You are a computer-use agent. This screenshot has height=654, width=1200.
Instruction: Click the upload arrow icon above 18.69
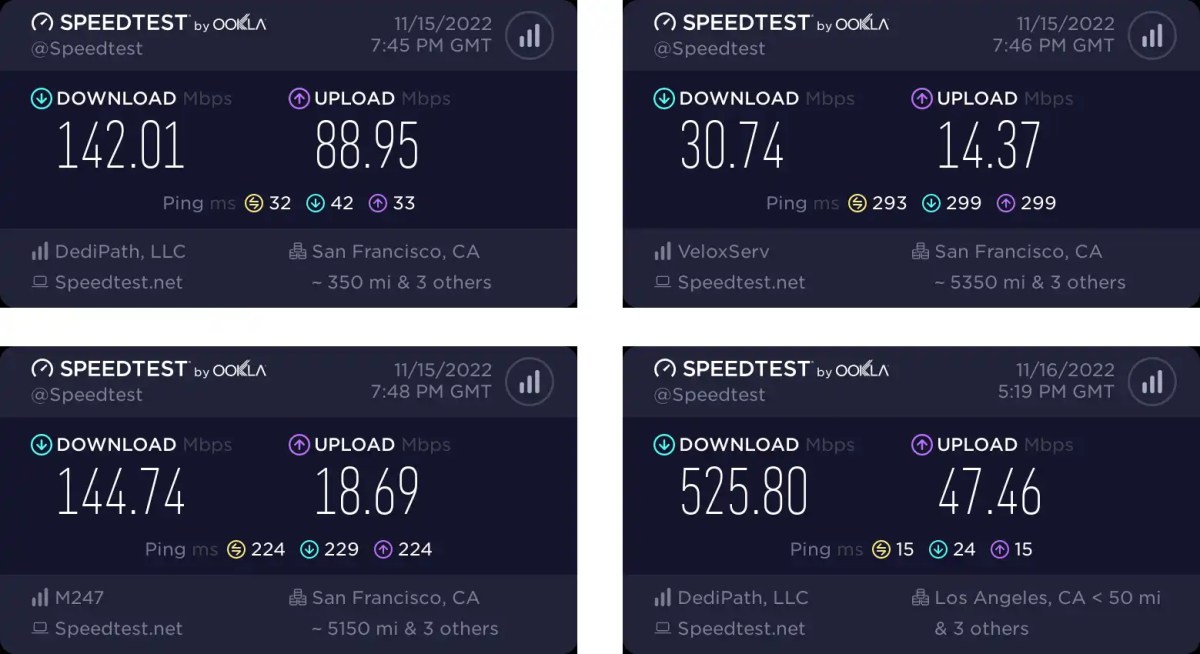coord(299,444)
